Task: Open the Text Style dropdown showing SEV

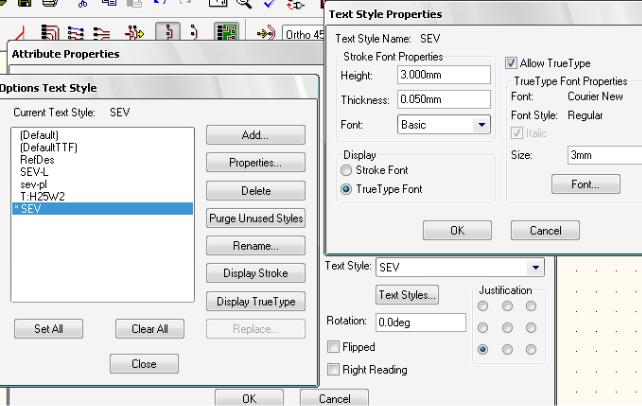Action: pos(460,267)
